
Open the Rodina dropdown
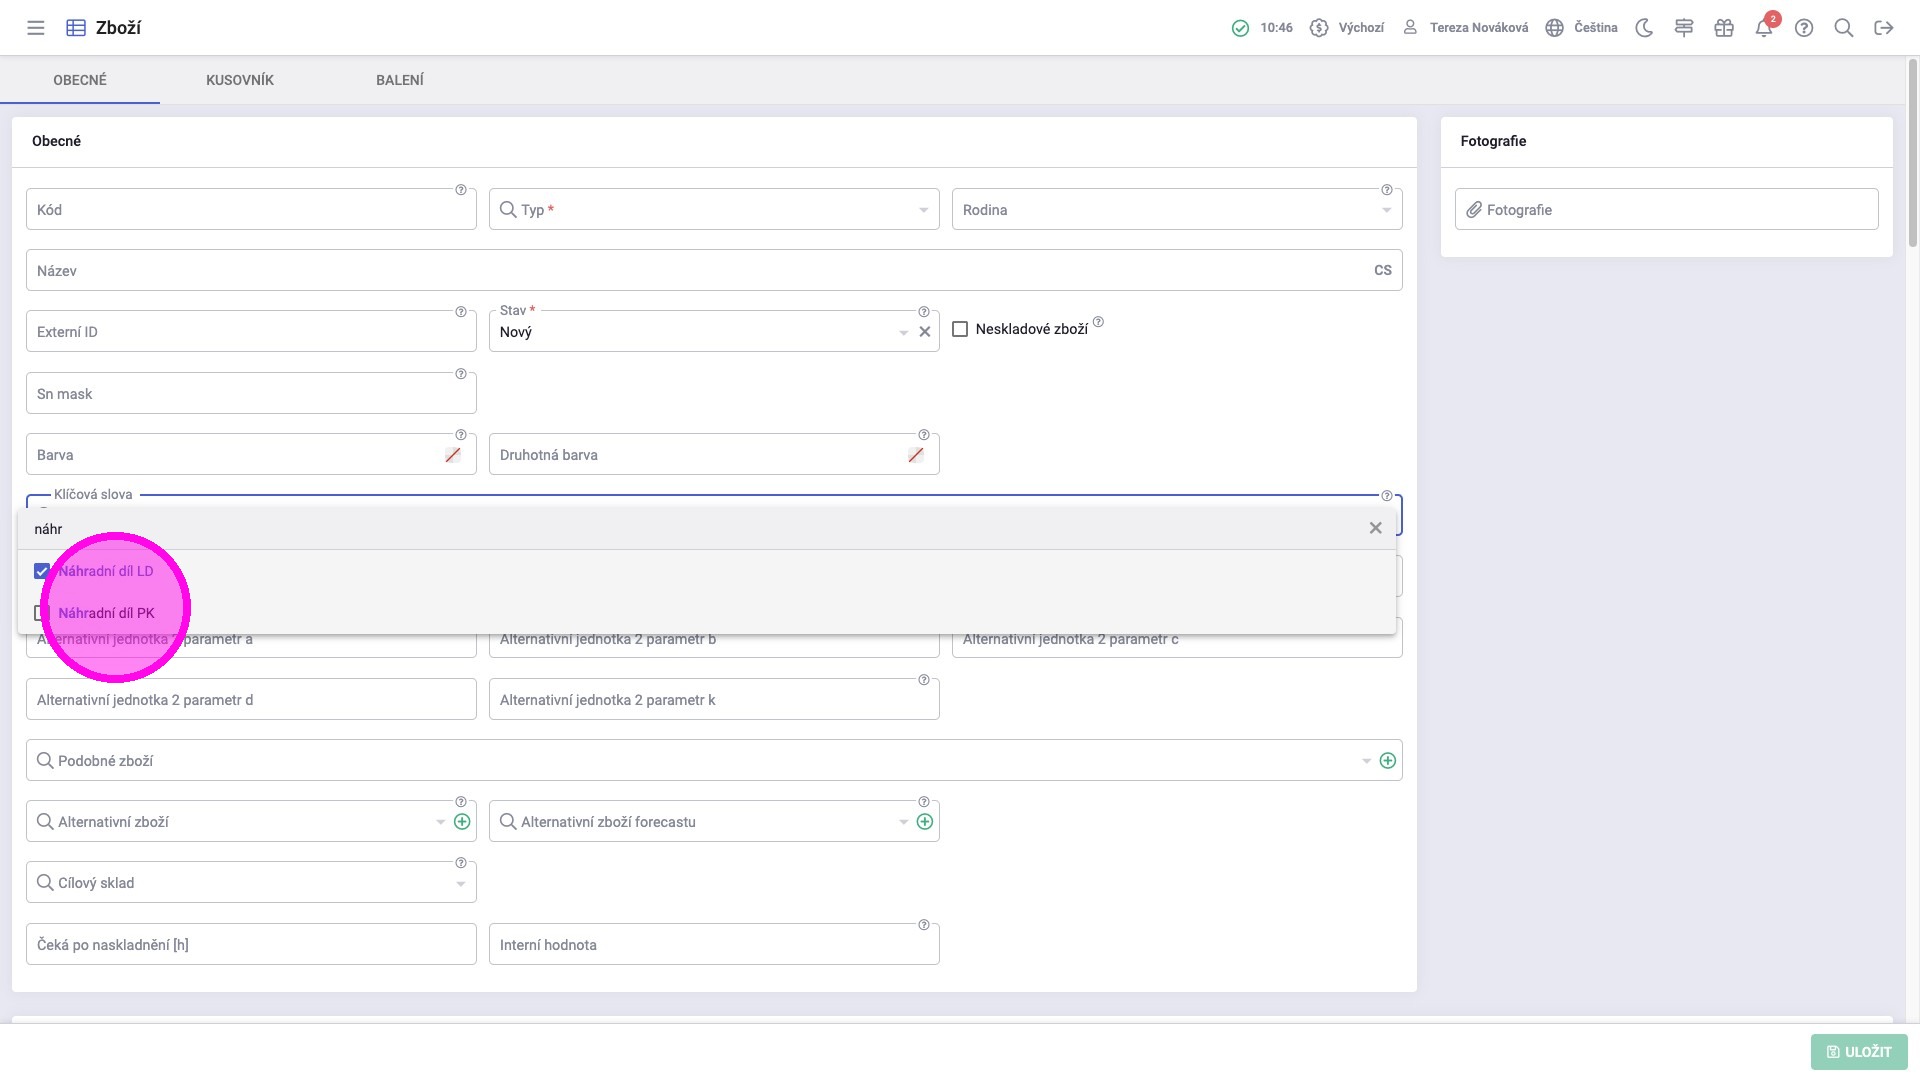pyautogui.click(x=1386, y=210)
